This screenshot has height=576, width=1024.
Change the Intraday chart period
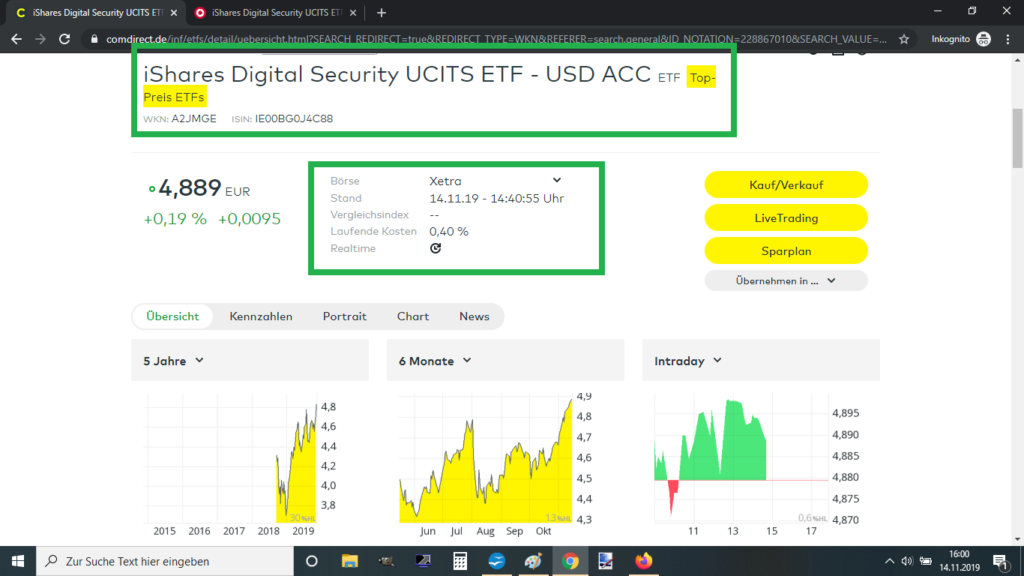[x=688, y=360]
